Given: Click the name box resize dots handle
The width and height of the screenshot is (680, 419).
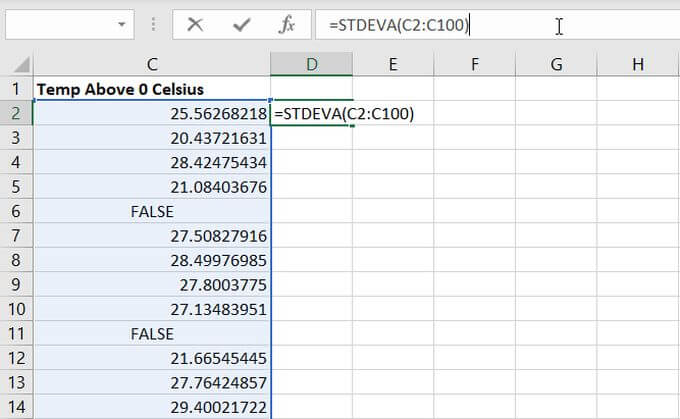Looking at the screenshot, I should pyautogui.click(x=151, y=25).
